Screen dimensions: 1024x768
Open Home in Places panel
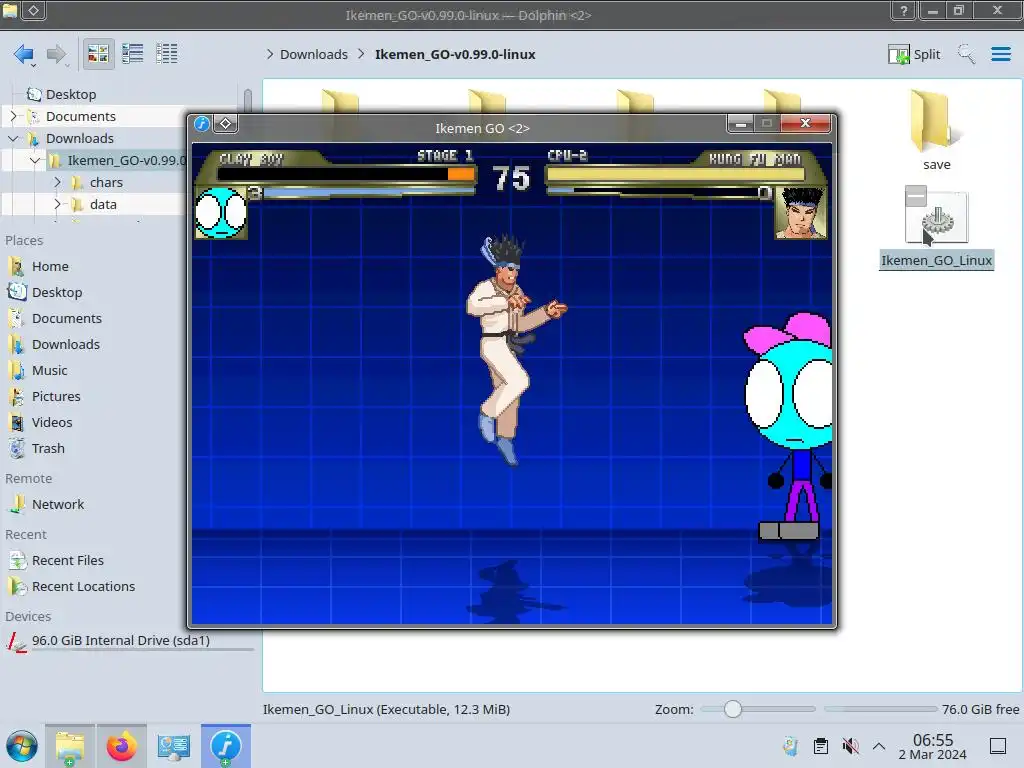[50, 266]
